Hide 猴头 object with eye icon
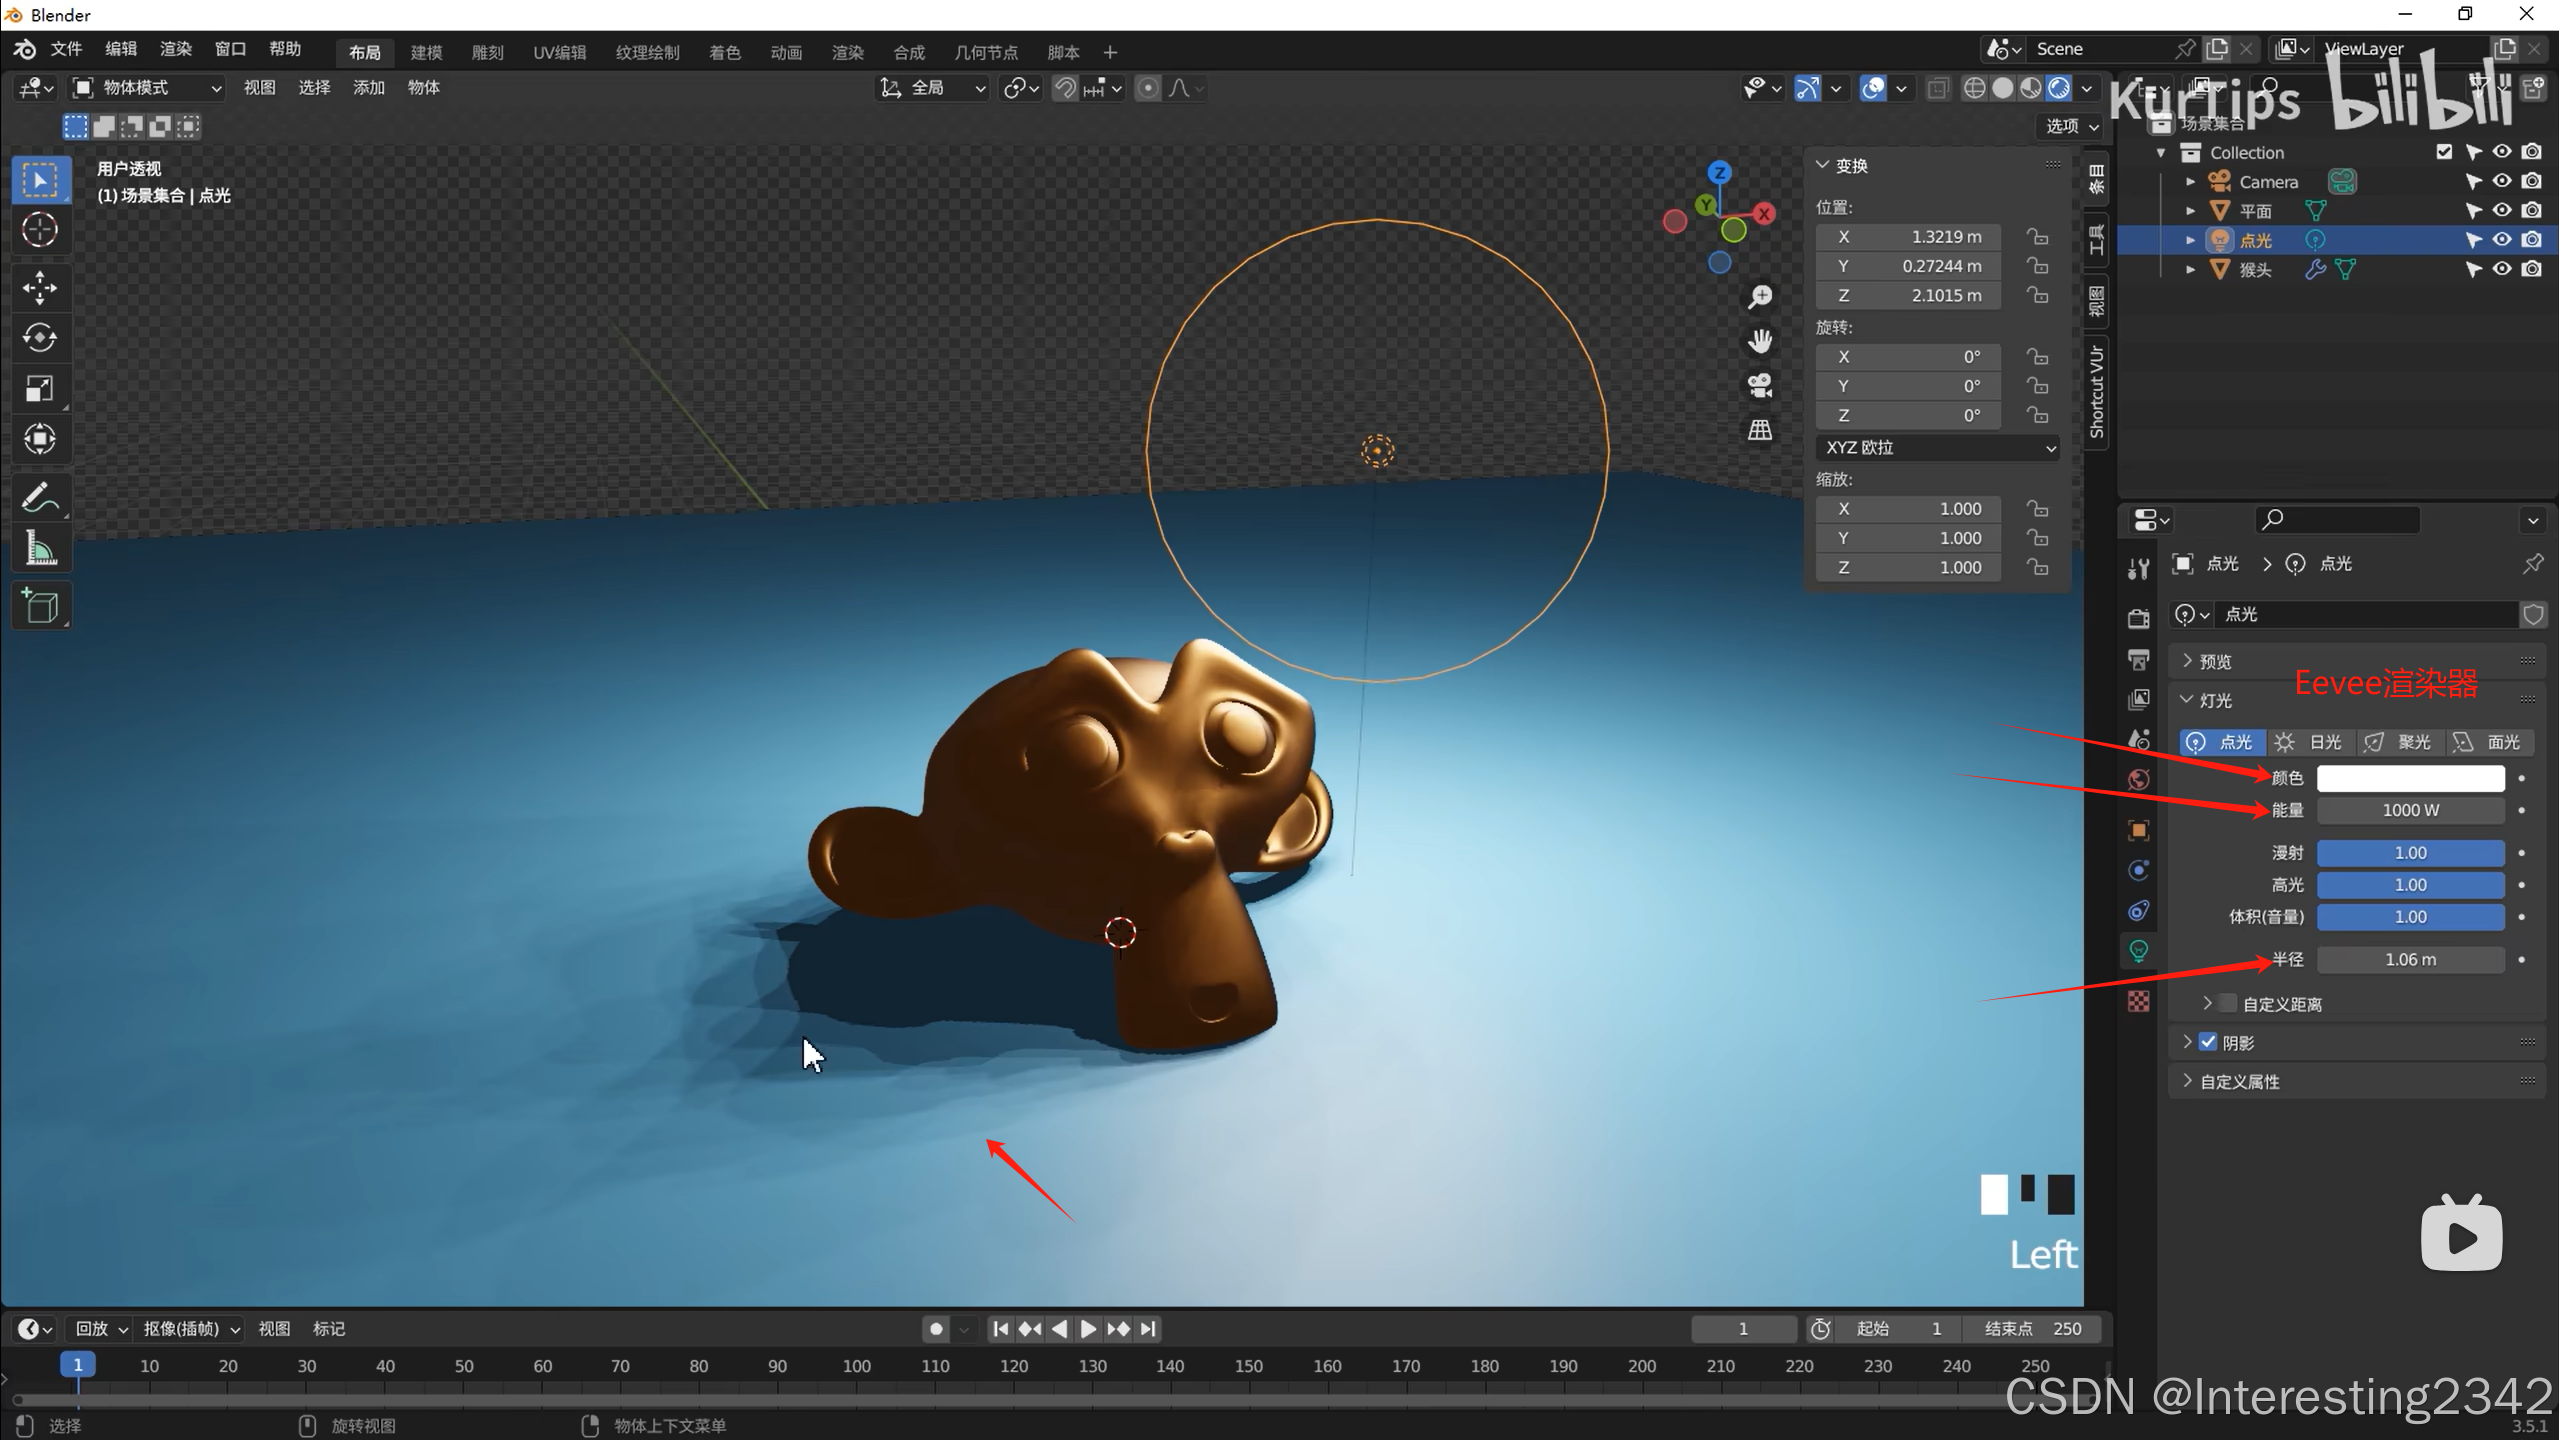The width and height of the screenshot is (2559, 1440). click(x=2502, y=269)
